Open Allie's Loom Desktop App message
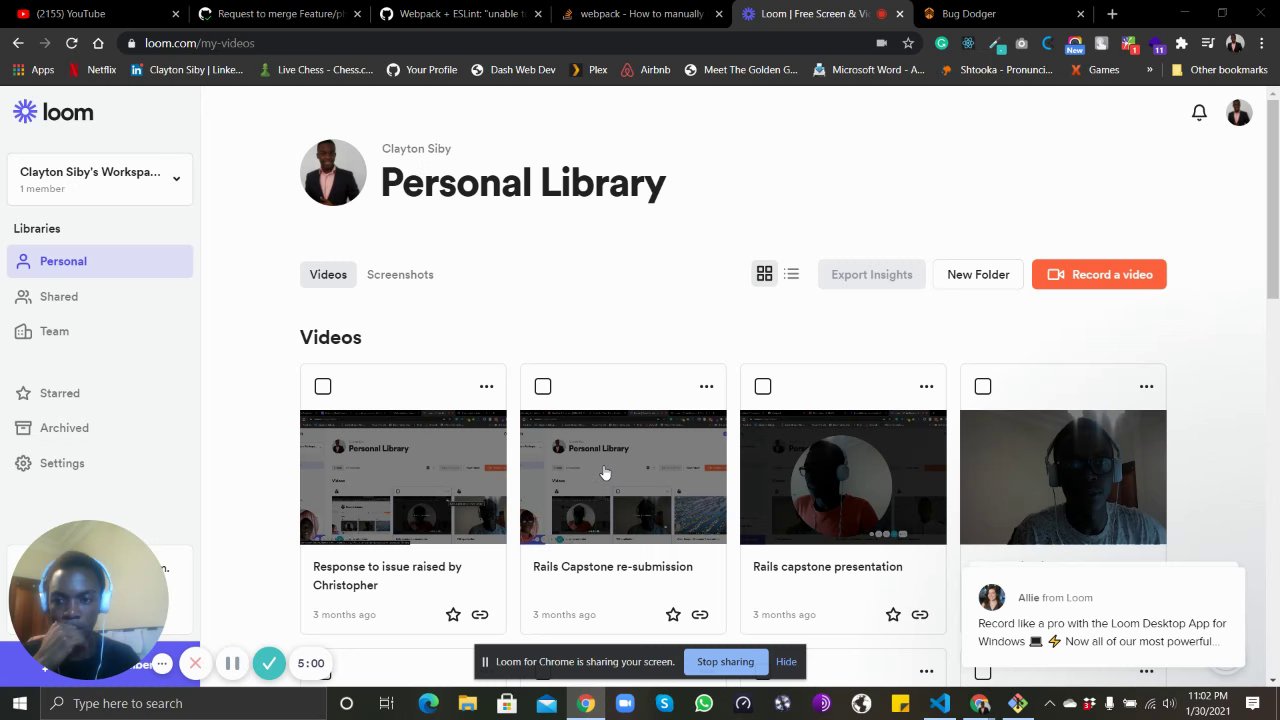Screen dimensions: 1280x720 tap(1103, 618)
